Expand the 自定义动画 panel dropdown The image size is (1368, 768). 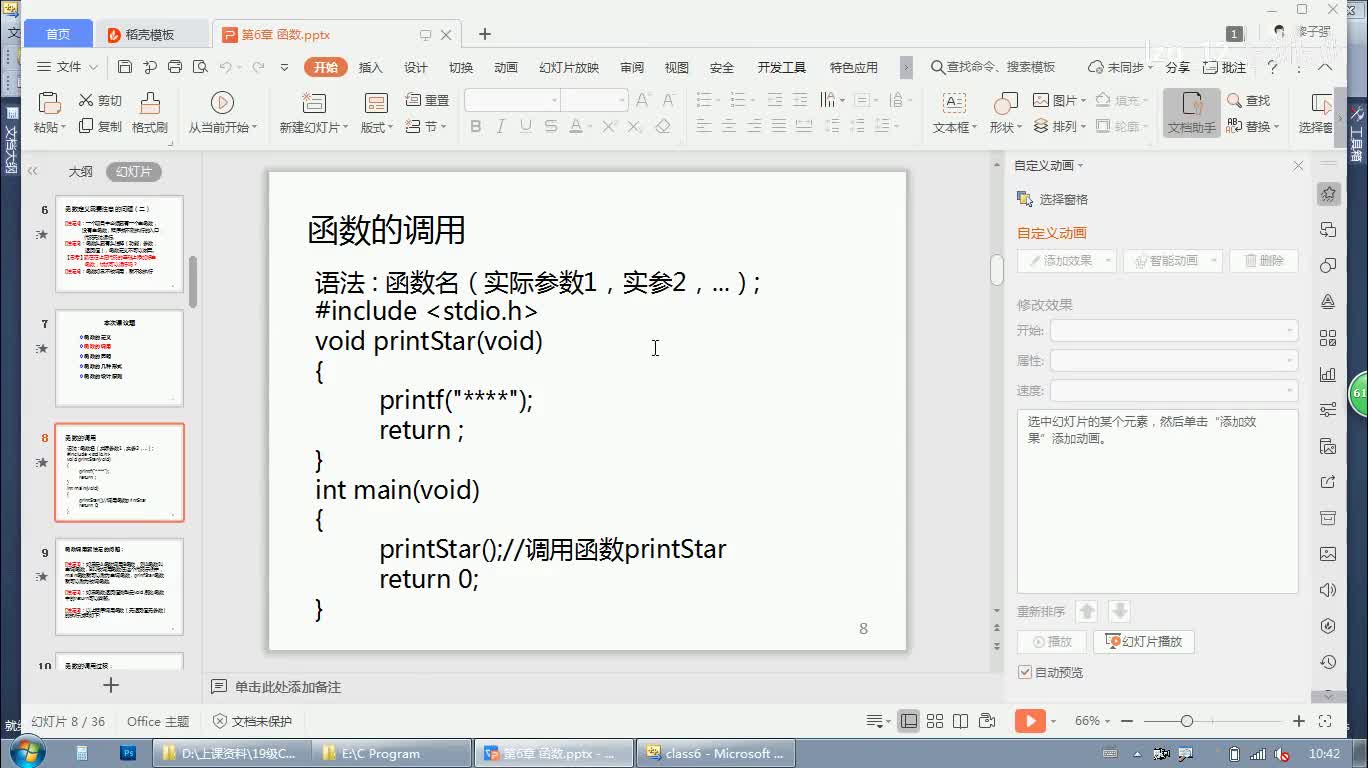[1080, 166]
